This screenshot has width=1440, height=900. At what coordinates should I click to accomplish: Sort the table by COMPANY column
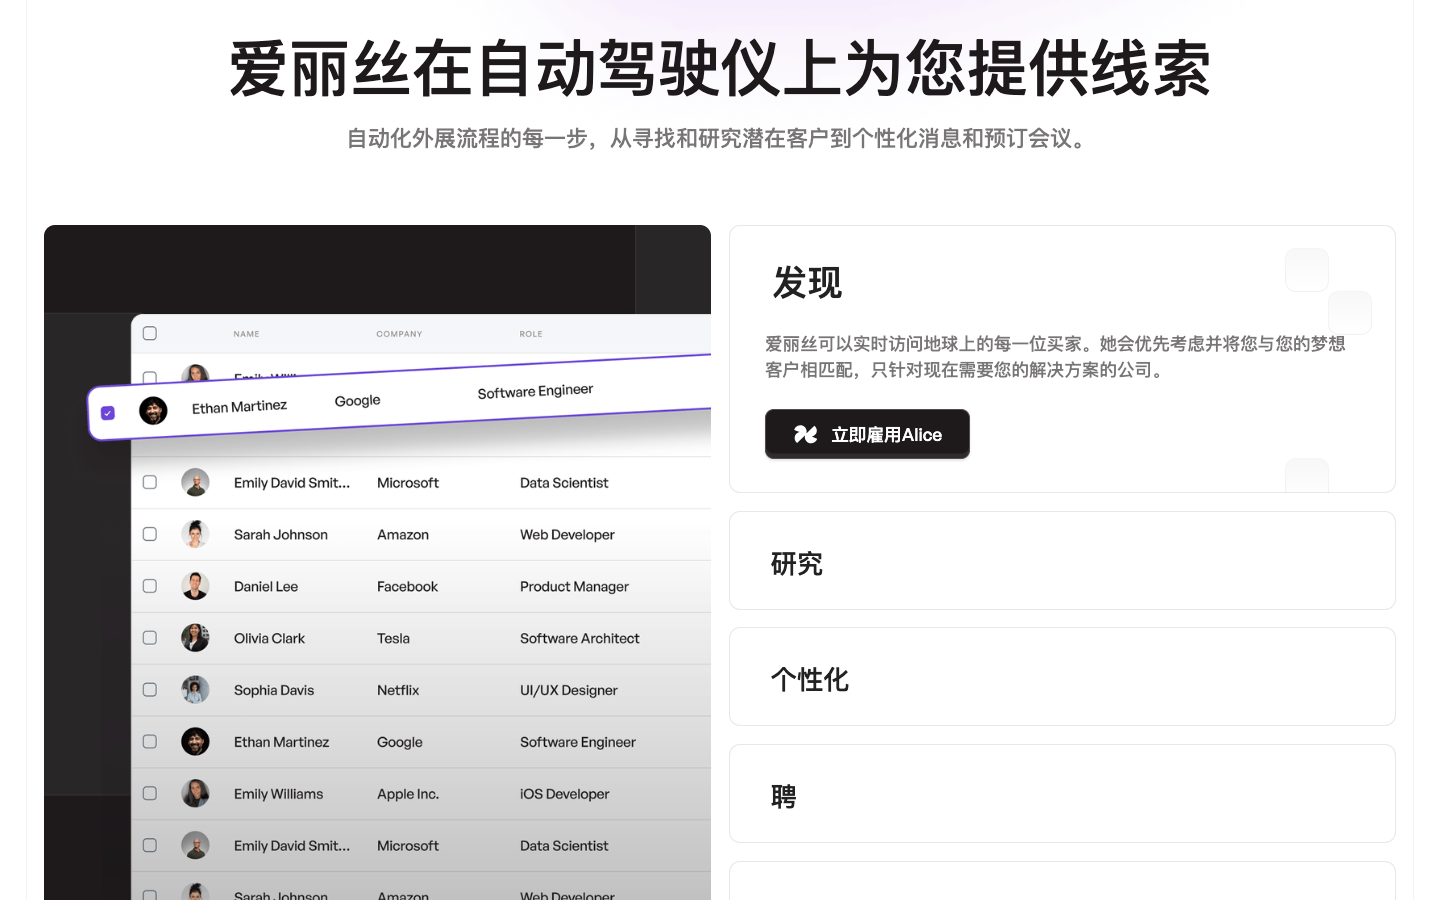point(399,333)
